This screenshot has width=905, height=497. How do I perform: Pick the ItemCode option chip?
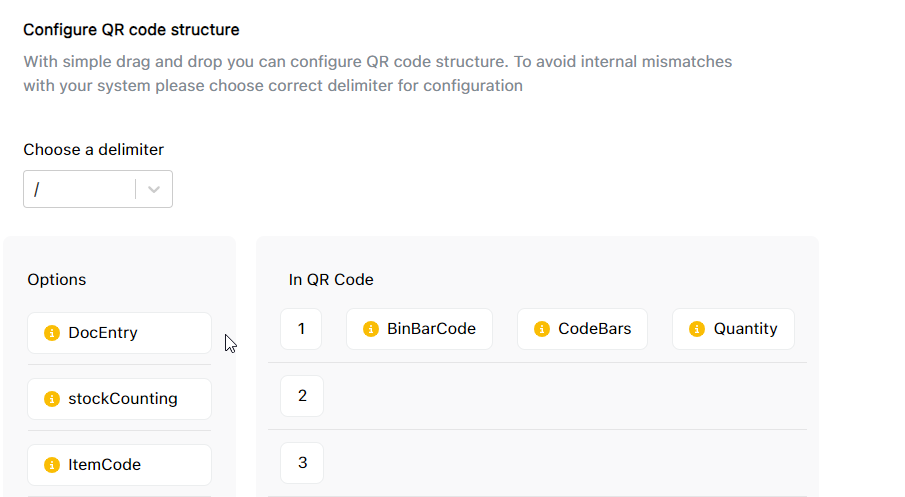pos(119,465)
